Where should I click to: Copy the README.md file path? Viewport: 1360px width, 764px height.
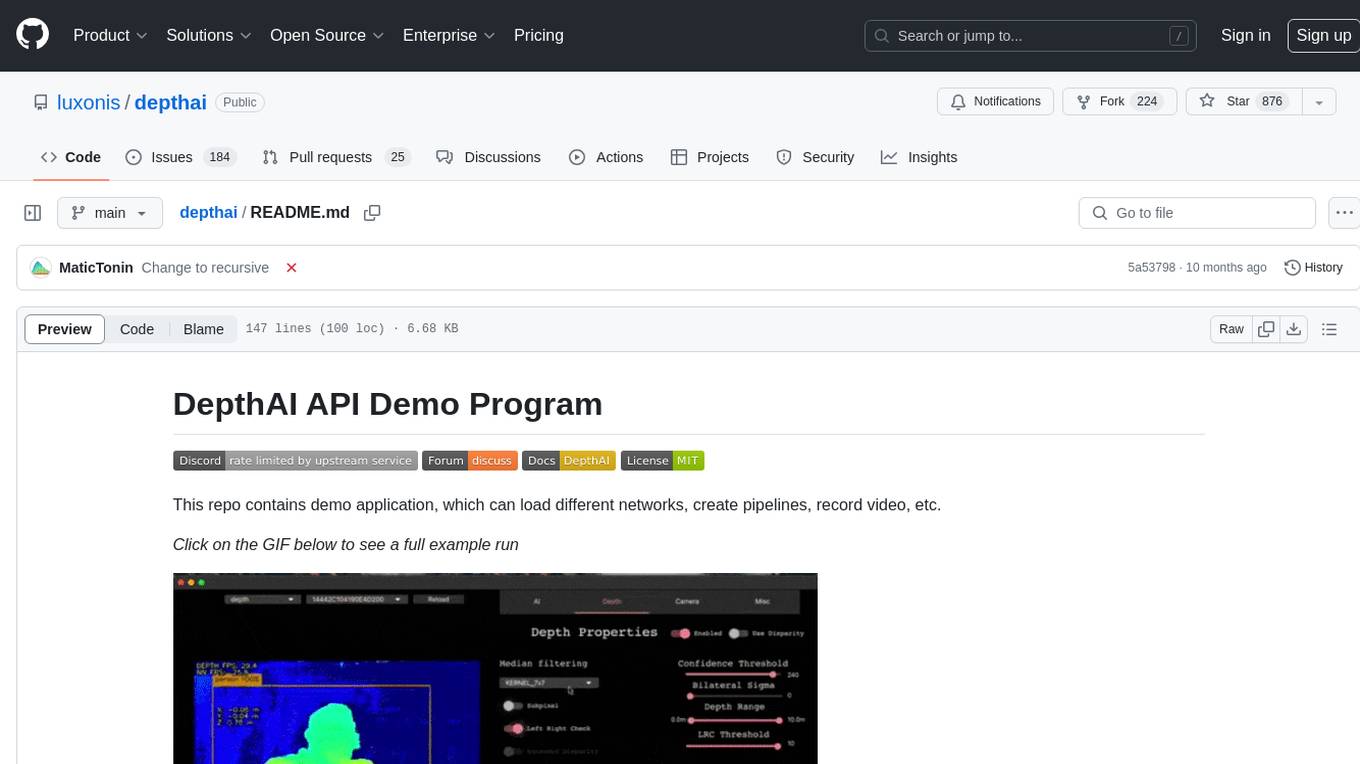(372, 213)
